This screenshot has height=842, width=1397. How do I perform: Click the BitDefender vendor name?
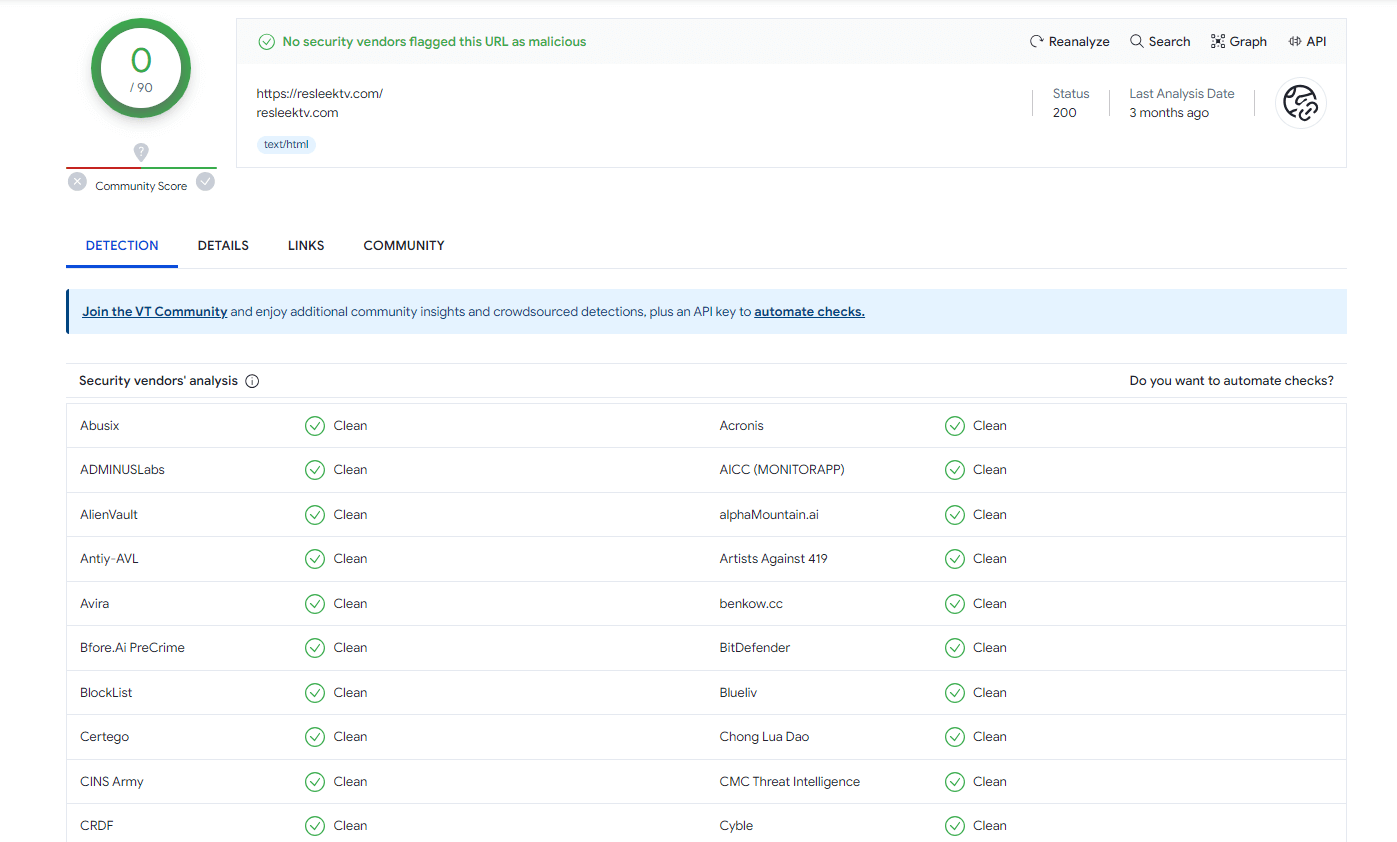coord(755,648)
